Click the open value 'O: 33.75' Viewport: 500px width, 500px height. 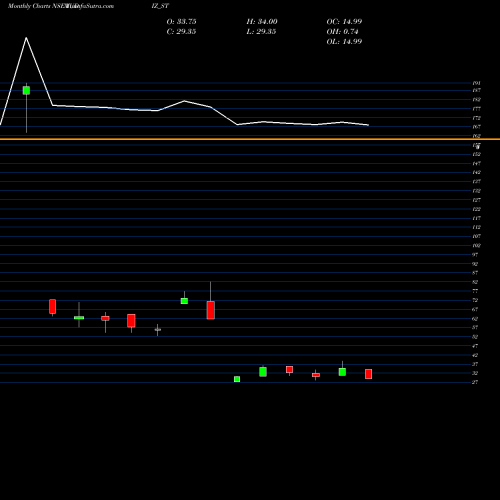pos(181,22)
